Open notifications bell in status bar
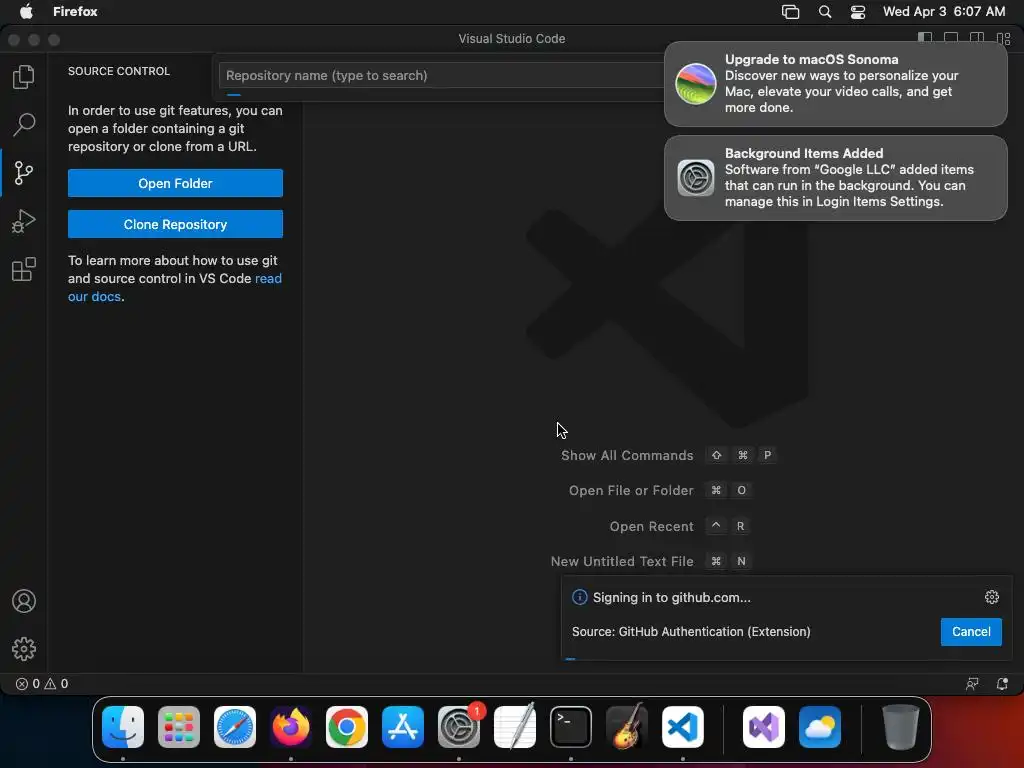This screenshot has height=768, width=1024. pyautogui.click(x=1002, y=684)
